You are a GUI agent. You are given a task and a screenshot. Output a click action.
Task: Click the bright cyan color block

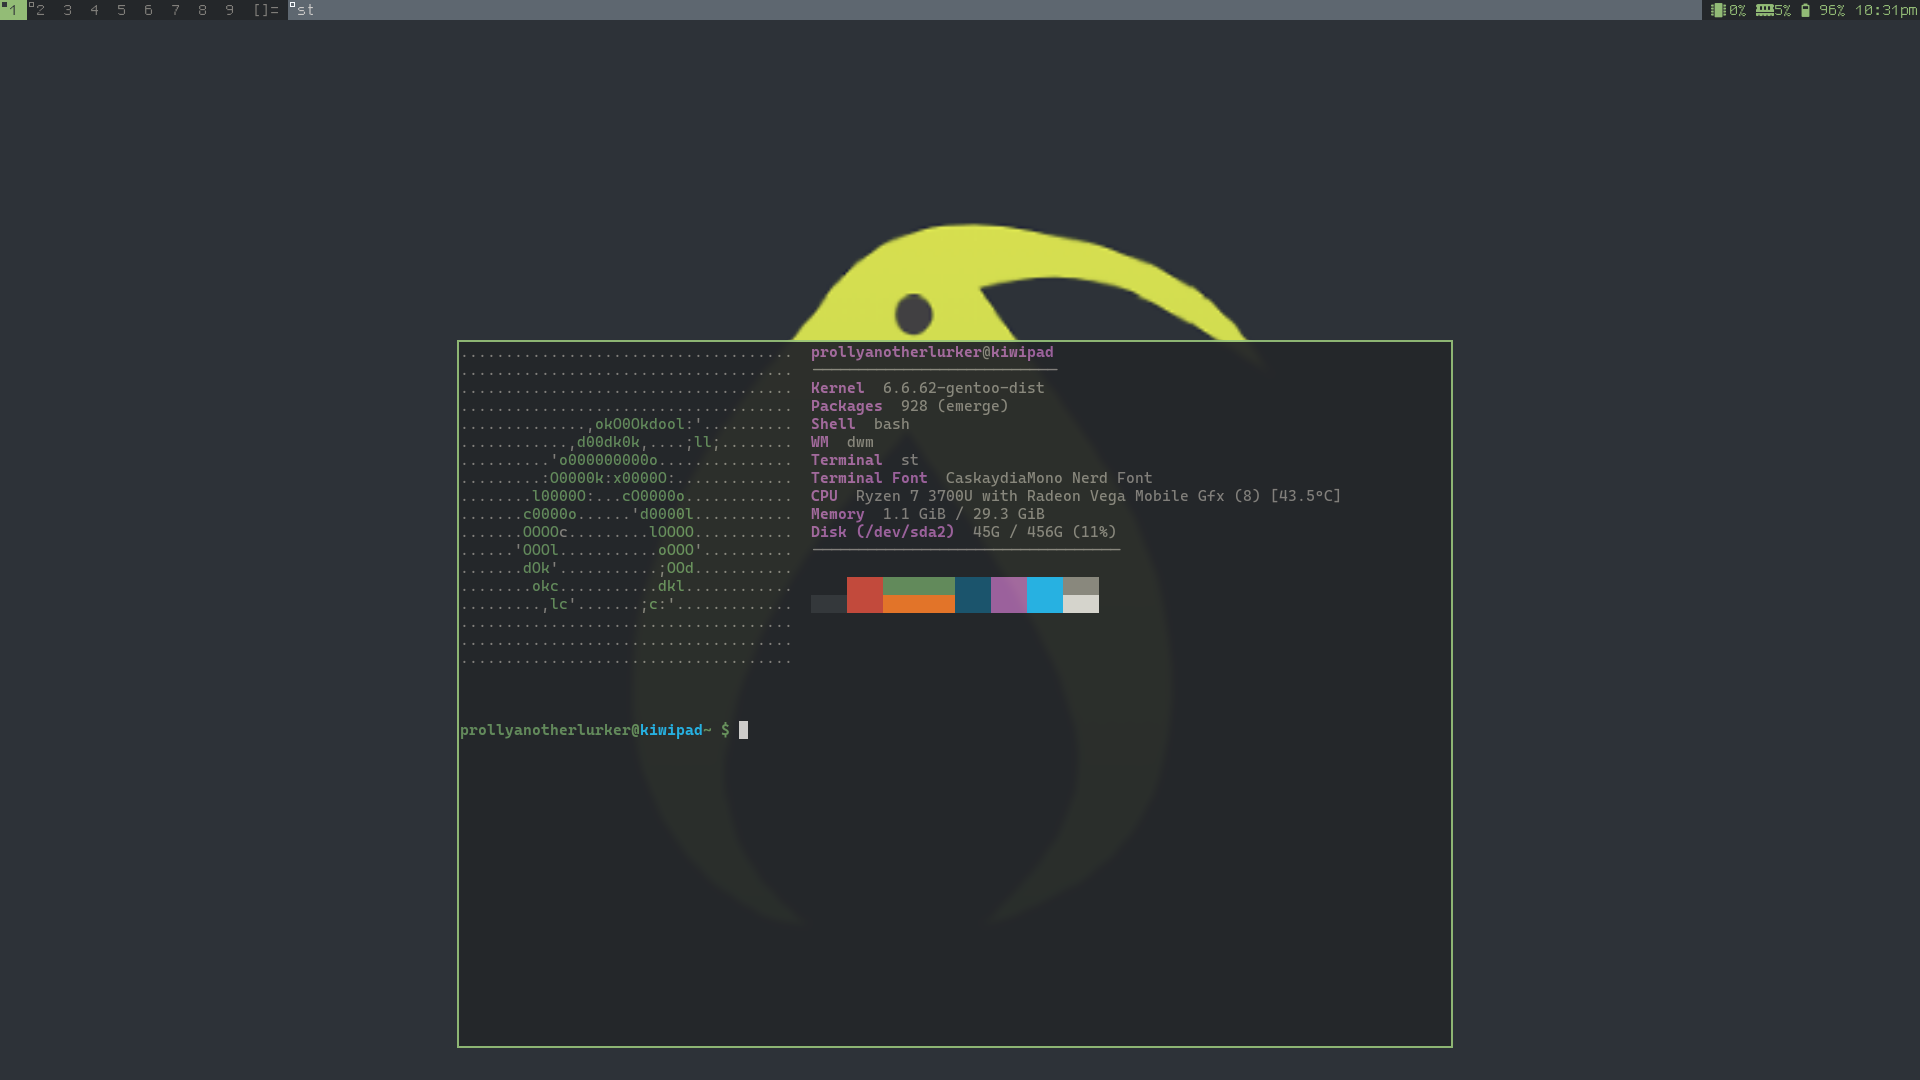(x=1045, y=595)
